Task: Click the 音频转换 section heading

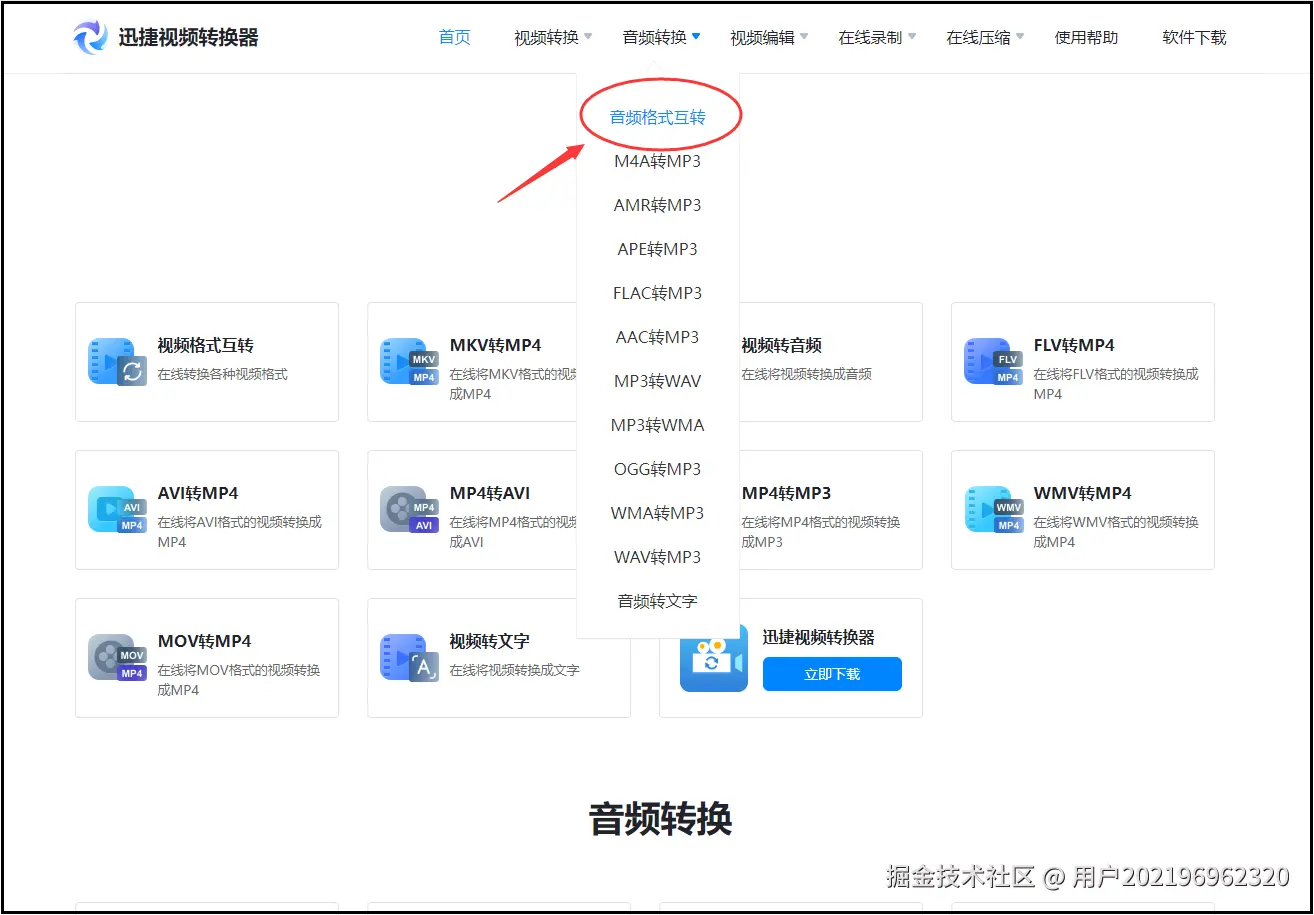Action: pyautogui.click(x=660, y=818)
